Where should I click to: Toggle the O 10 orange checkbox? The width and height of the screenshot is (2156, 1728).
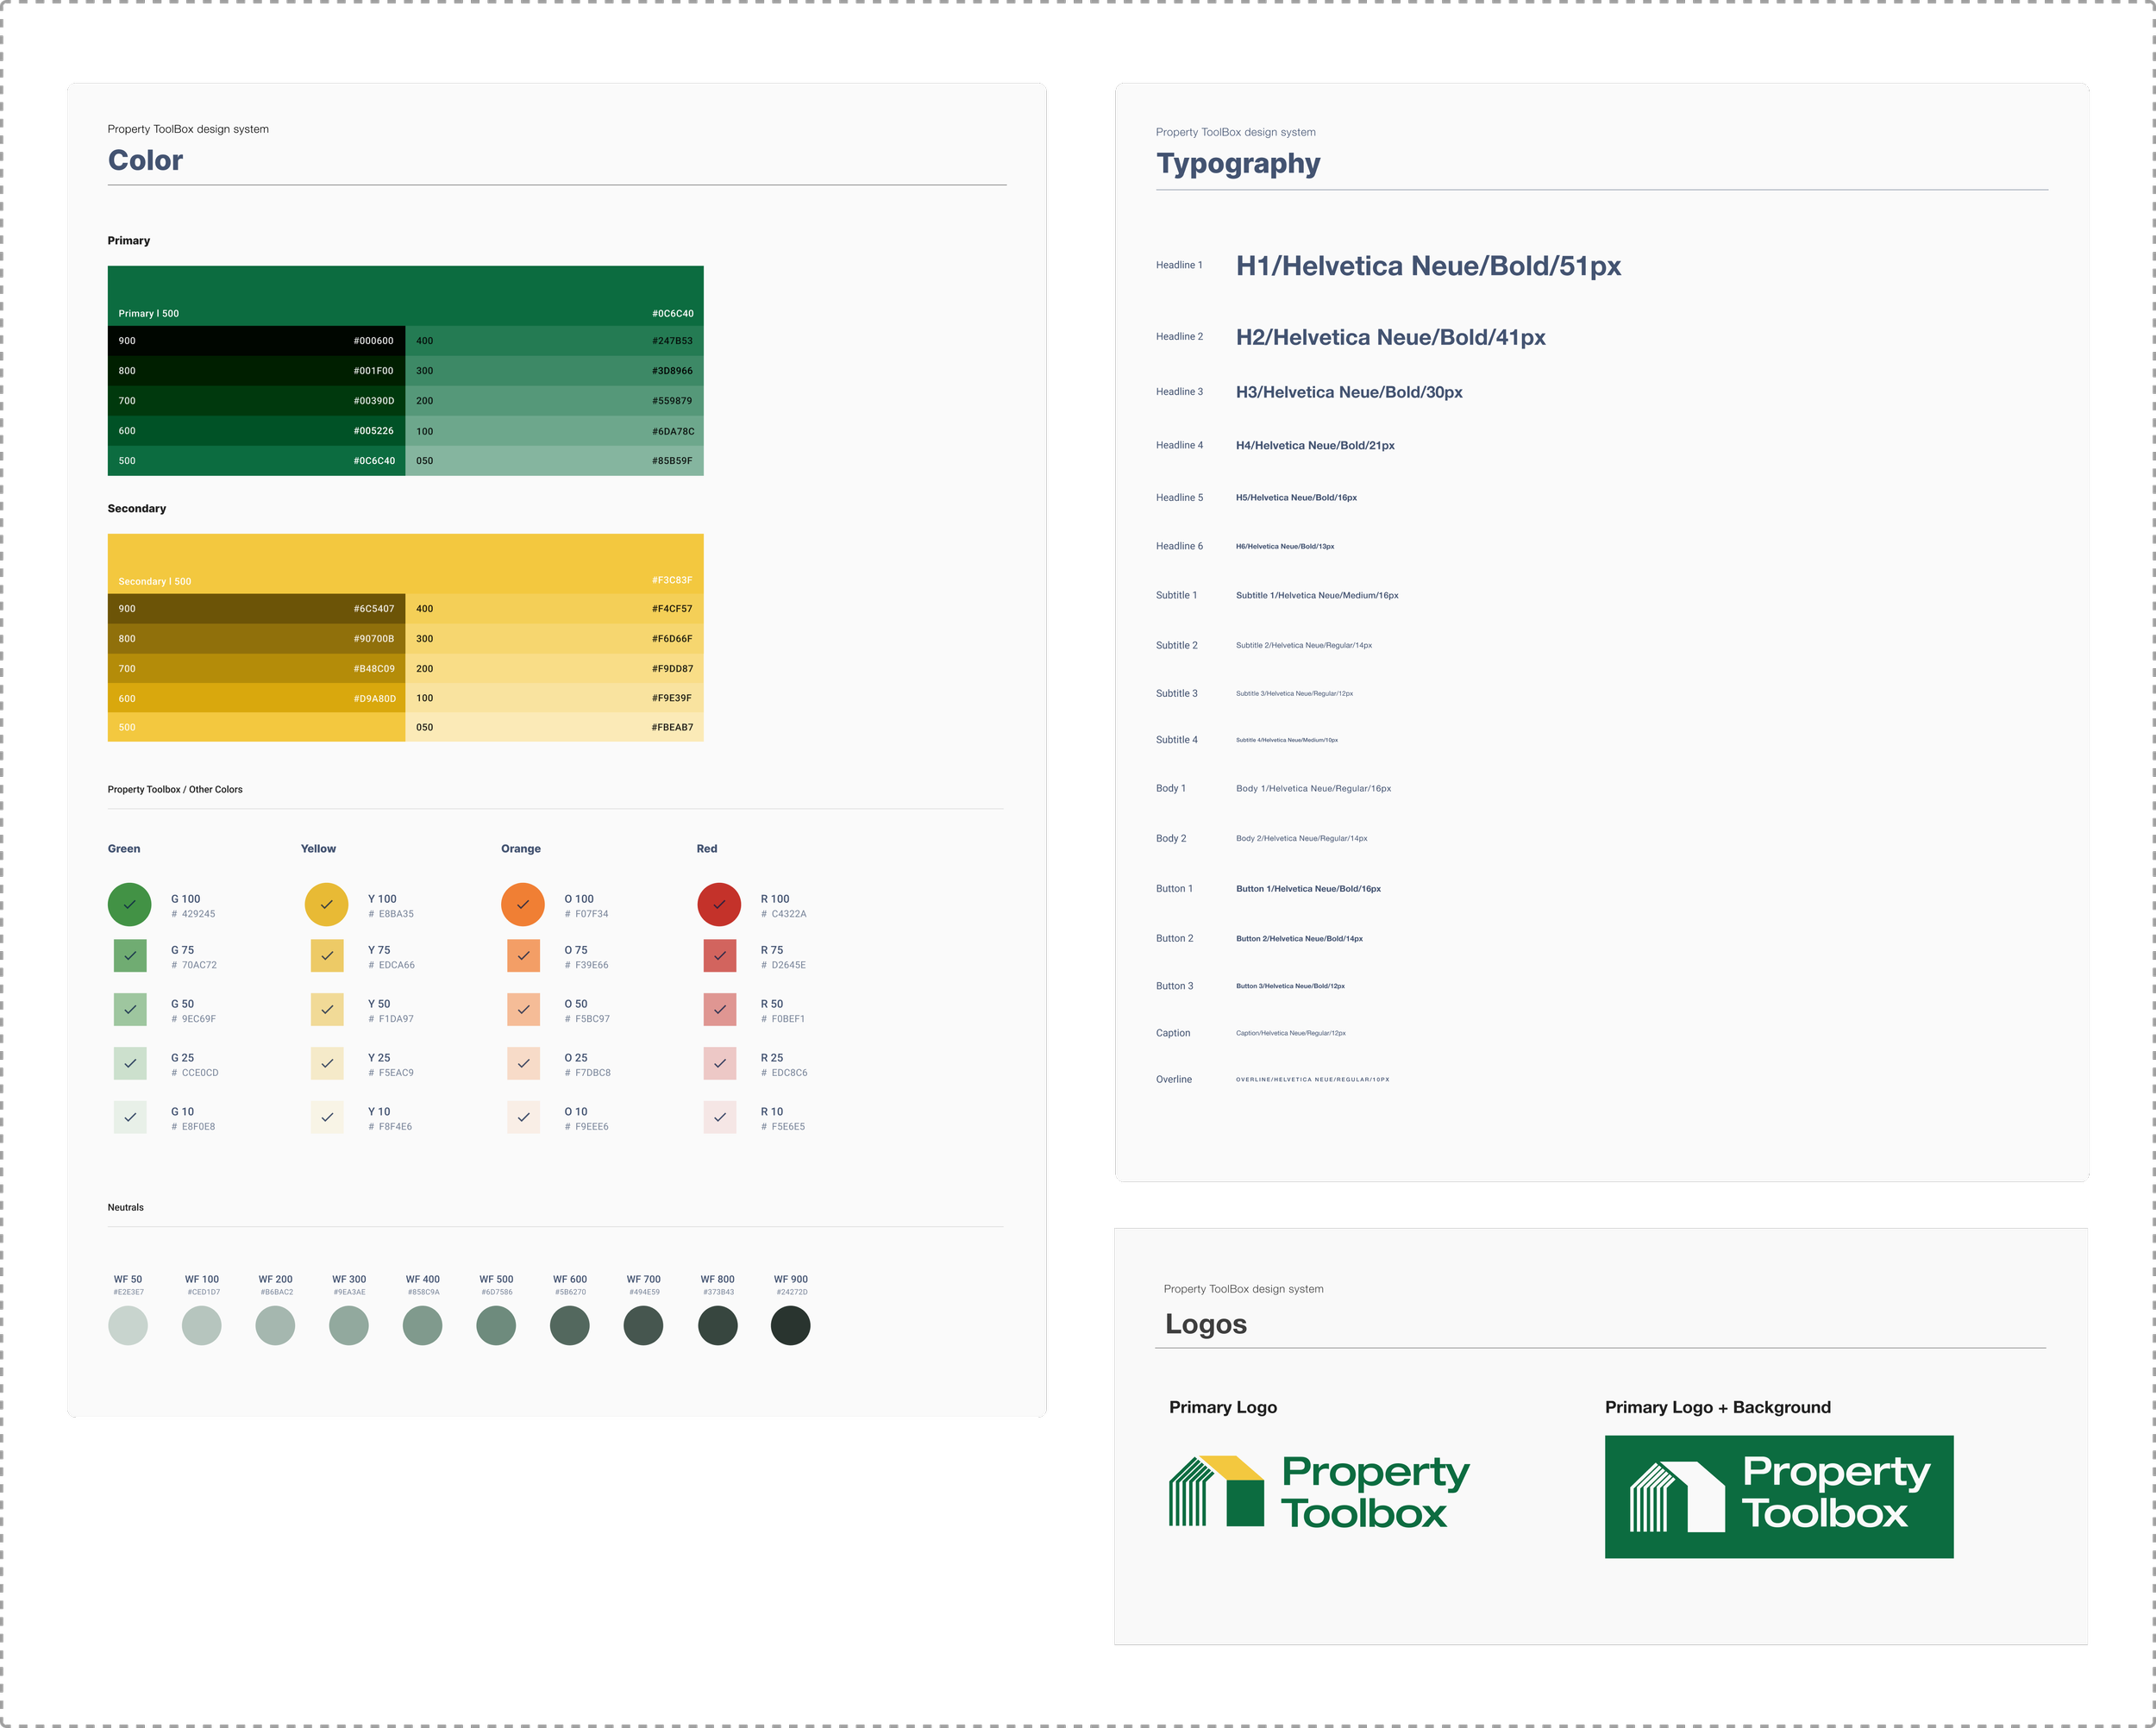click(523, 1117)
